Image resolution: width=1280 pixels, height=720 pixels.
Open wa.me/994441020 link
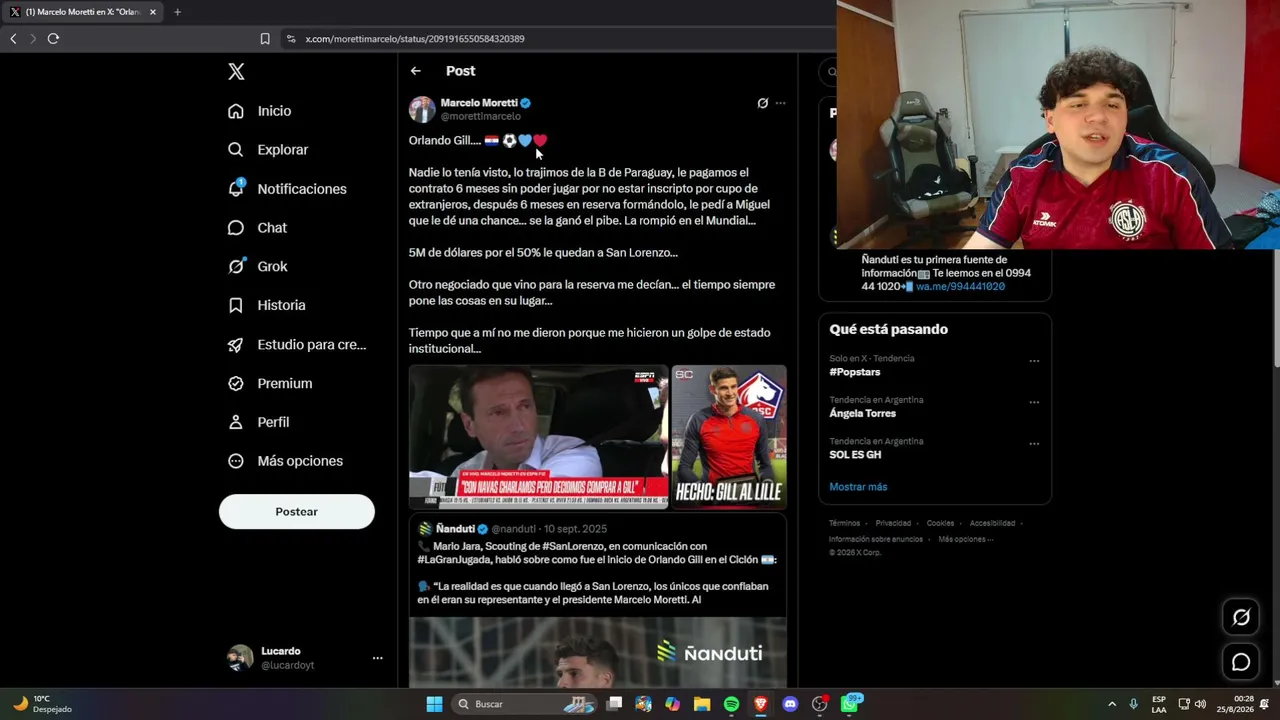pos(960,286)
